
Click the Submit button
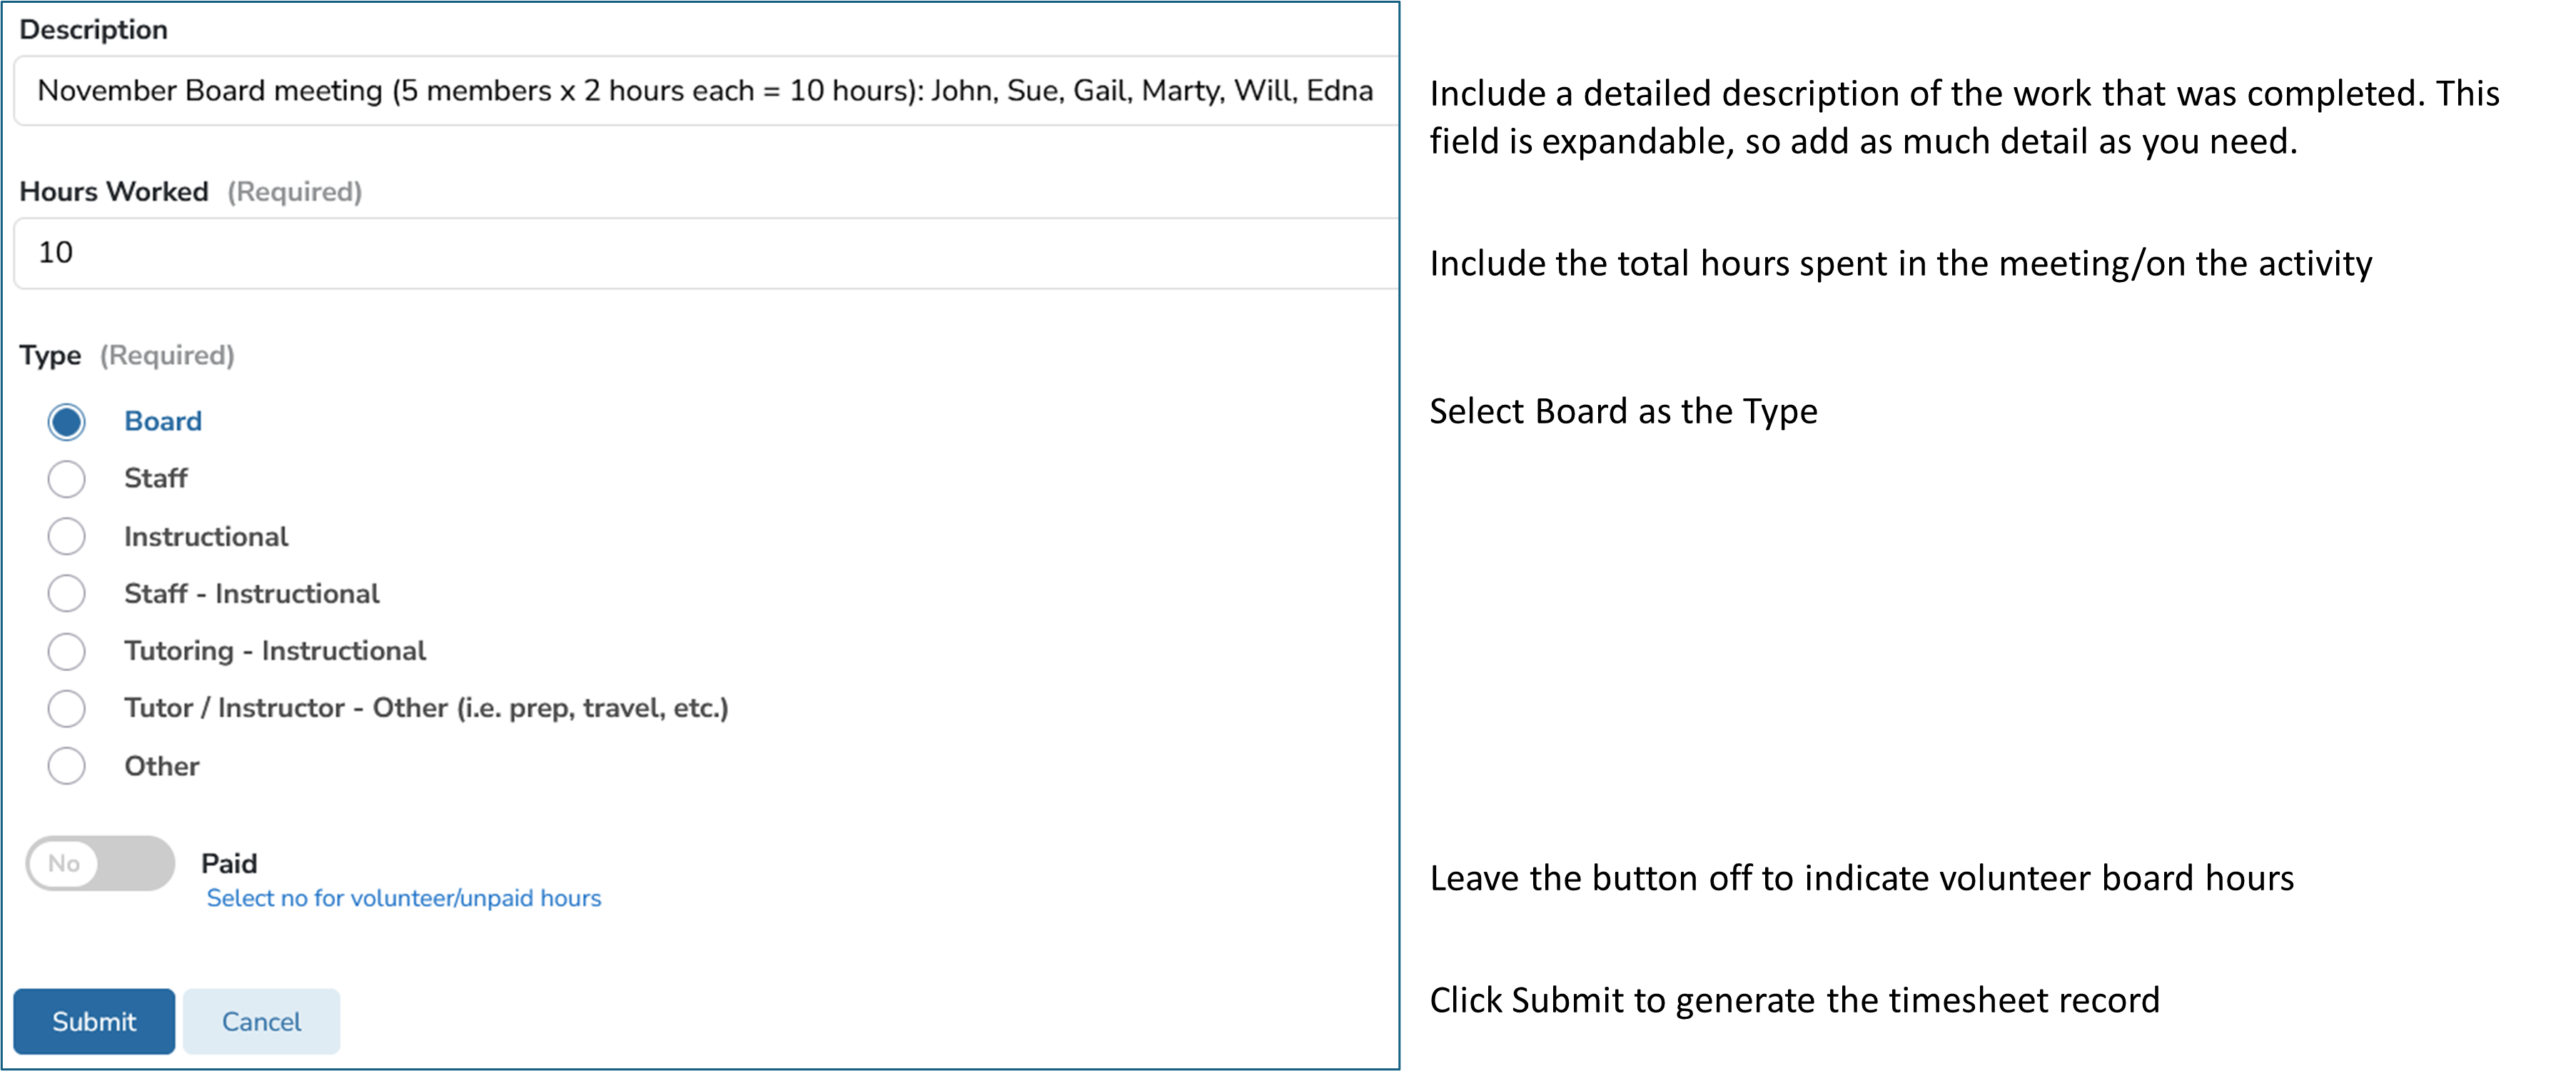coord(94,1022)
